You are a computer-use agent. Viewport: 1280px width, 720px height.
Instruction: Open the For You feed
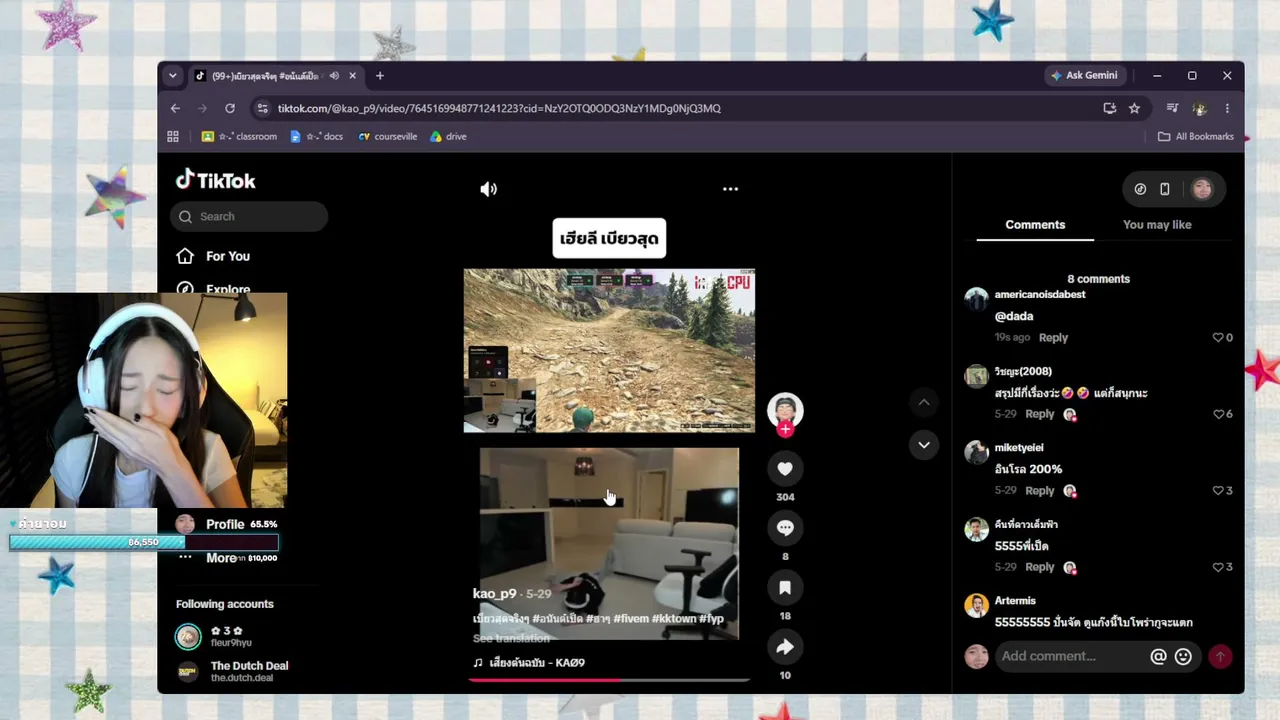(x=228, y=256)
